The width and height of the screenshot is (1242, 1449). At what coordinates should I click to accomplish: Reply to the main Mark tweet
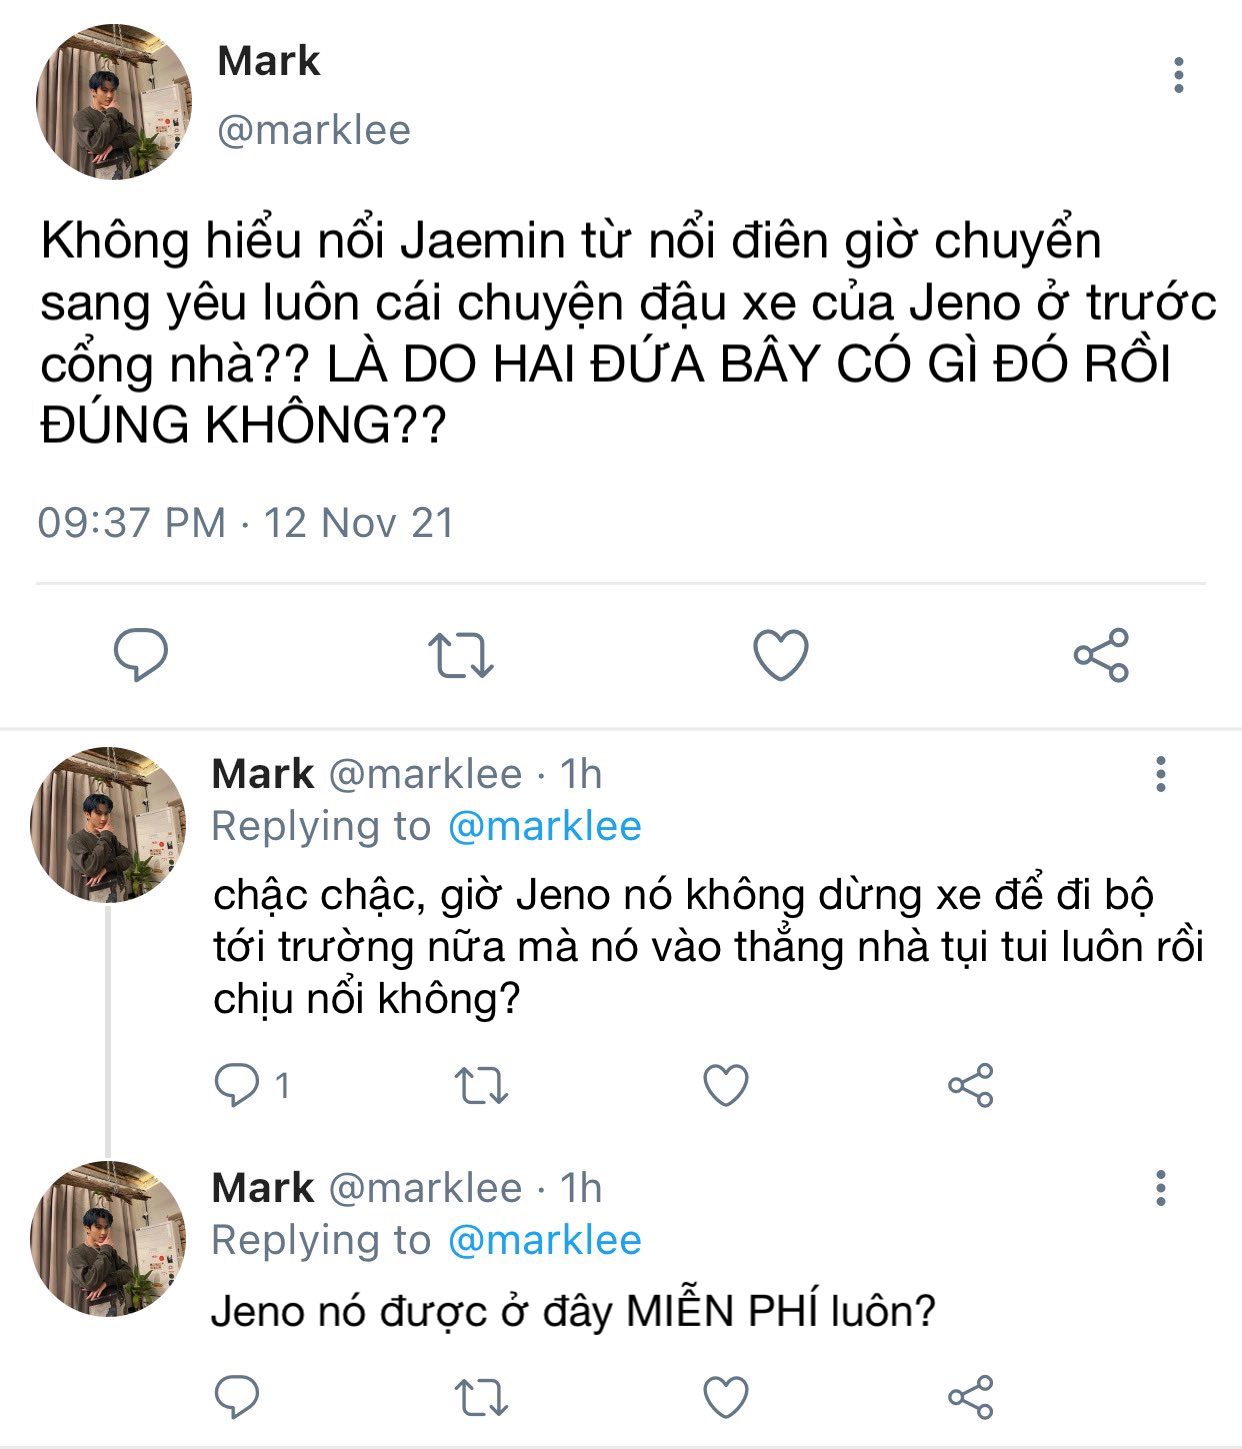click(140, 655)
